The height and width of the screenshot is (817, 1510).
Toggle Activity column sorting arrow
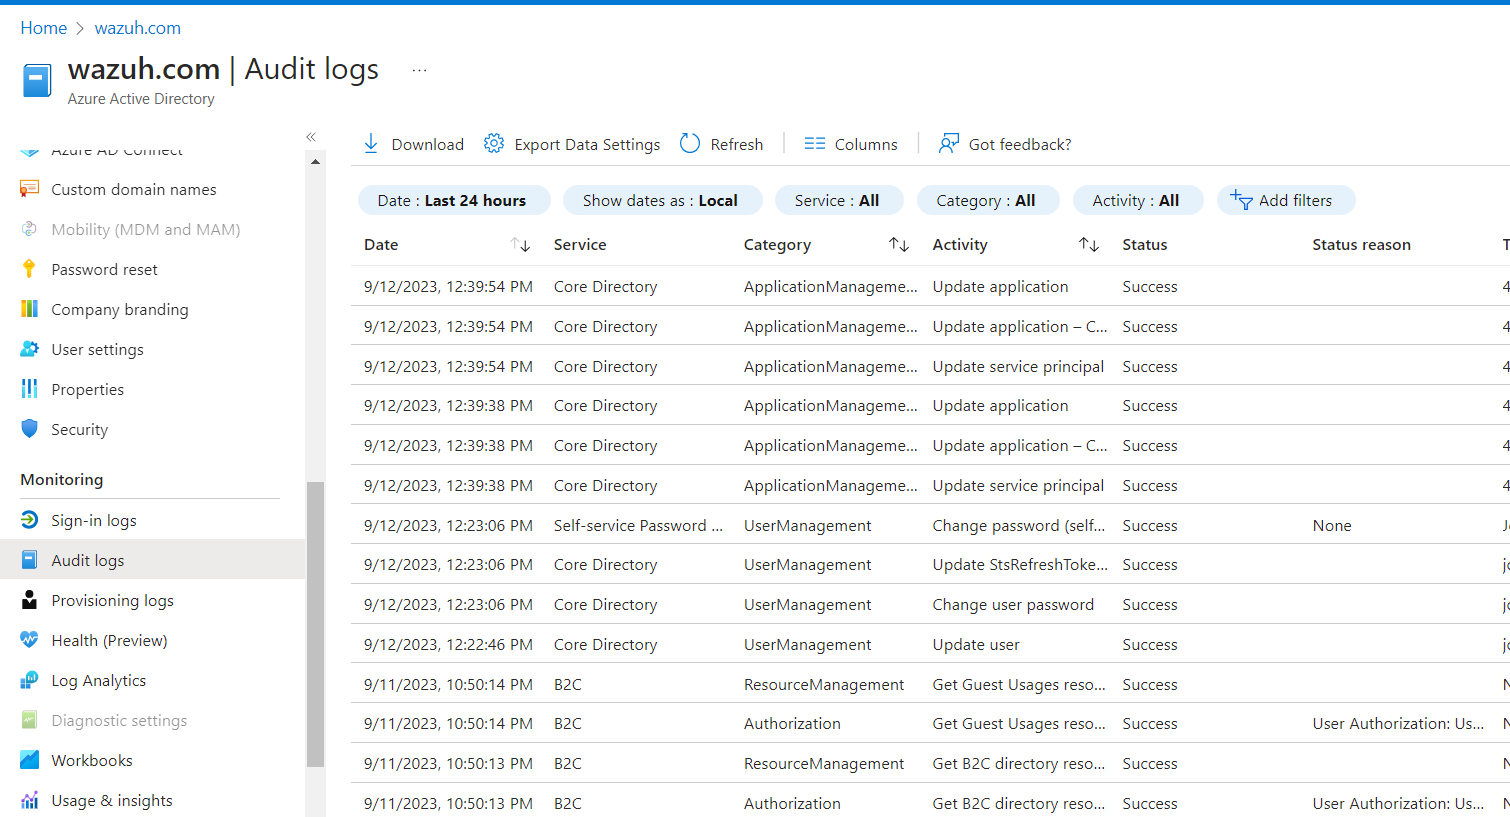(1089, 244)
